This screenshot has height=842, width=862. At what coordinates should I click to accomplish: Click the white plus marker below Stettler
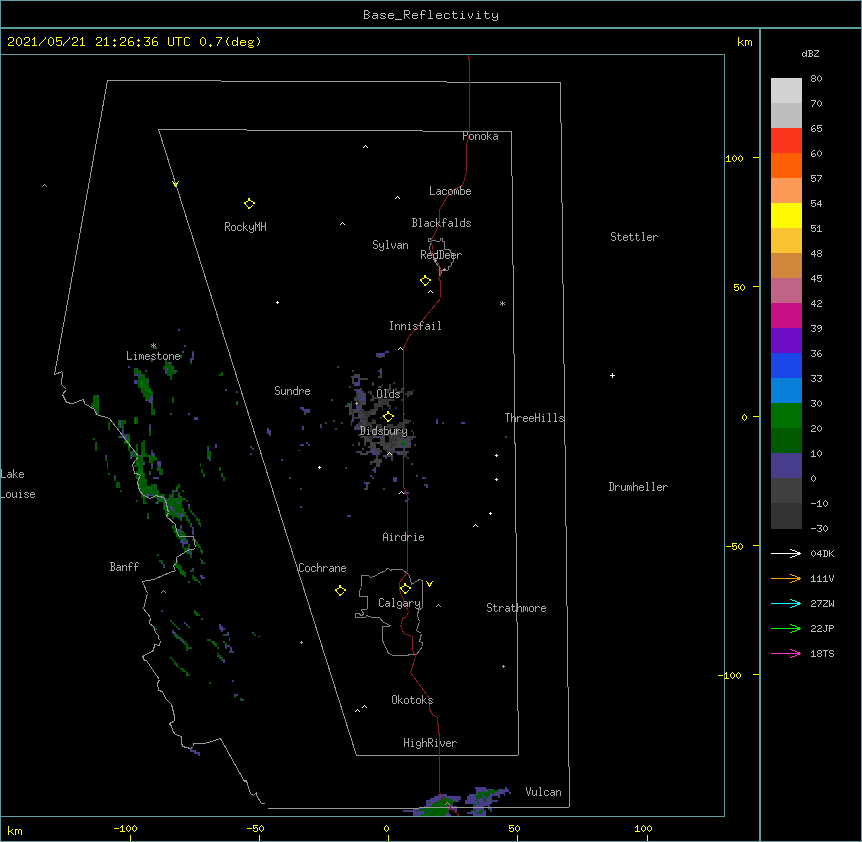[x=612, y=375]
